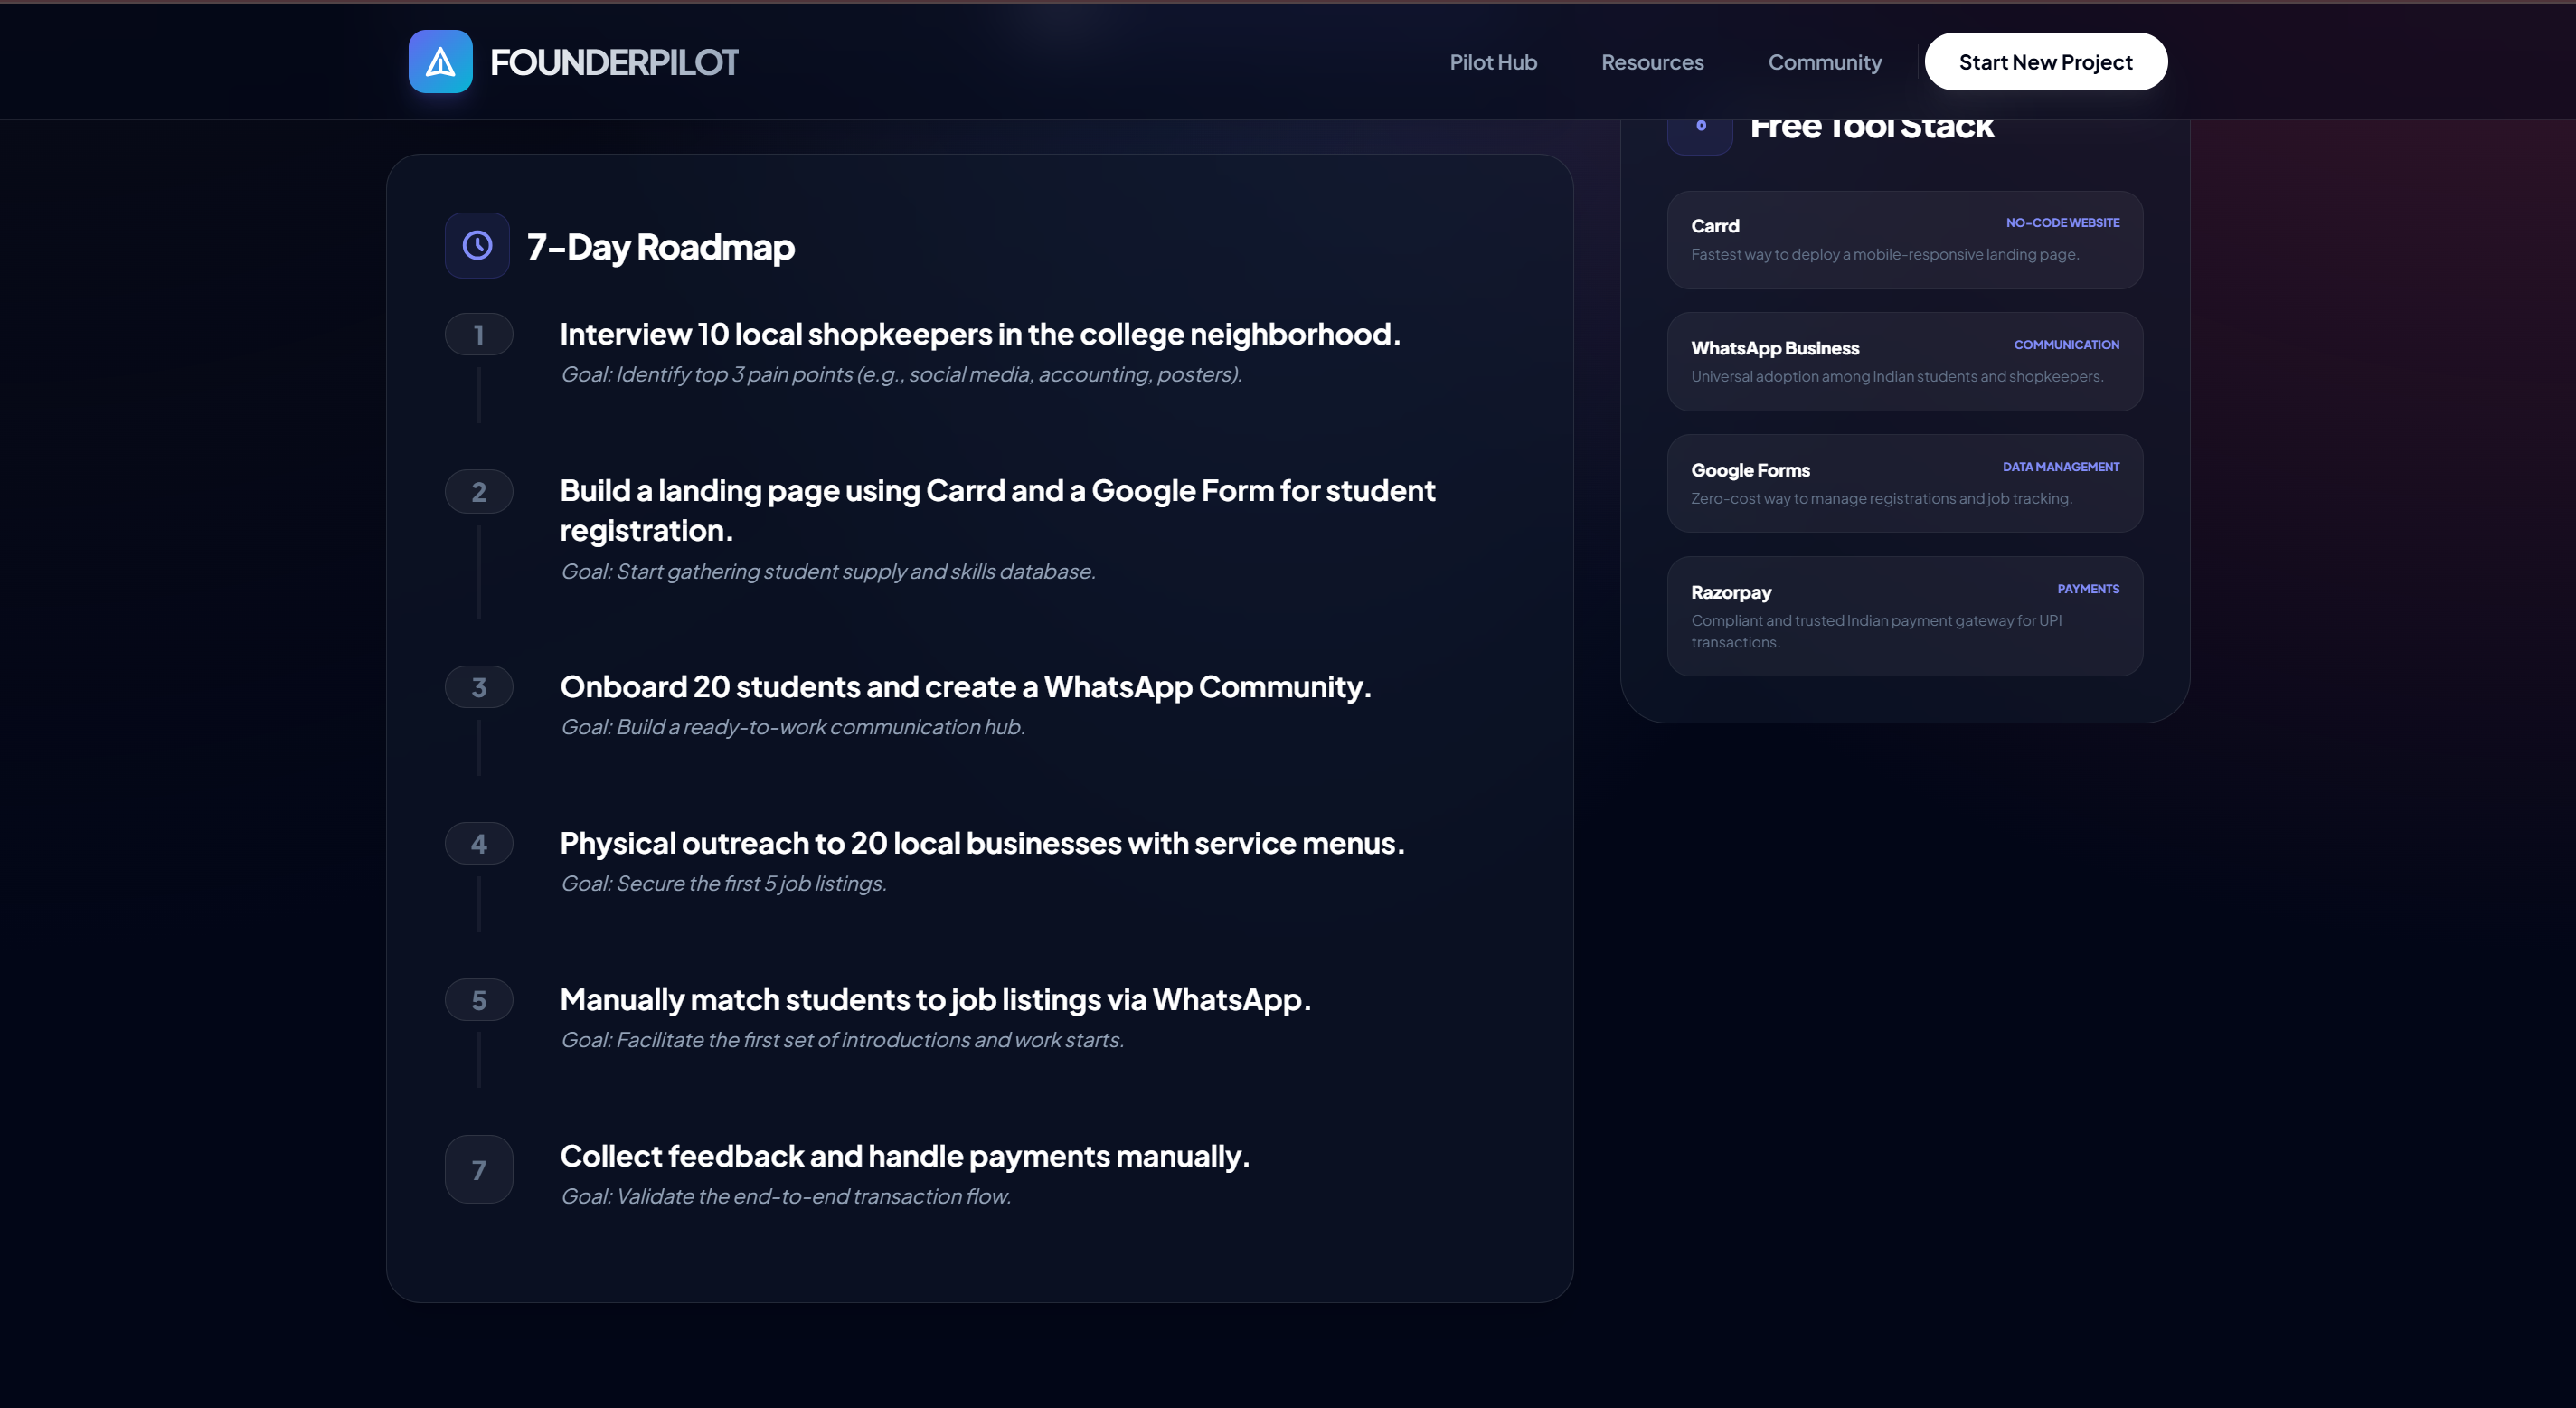Image resolution: width=2576 pixels, height=1408 pixels.
Task: Click the FounderPilot logo icon
Action: click(440, 62)
